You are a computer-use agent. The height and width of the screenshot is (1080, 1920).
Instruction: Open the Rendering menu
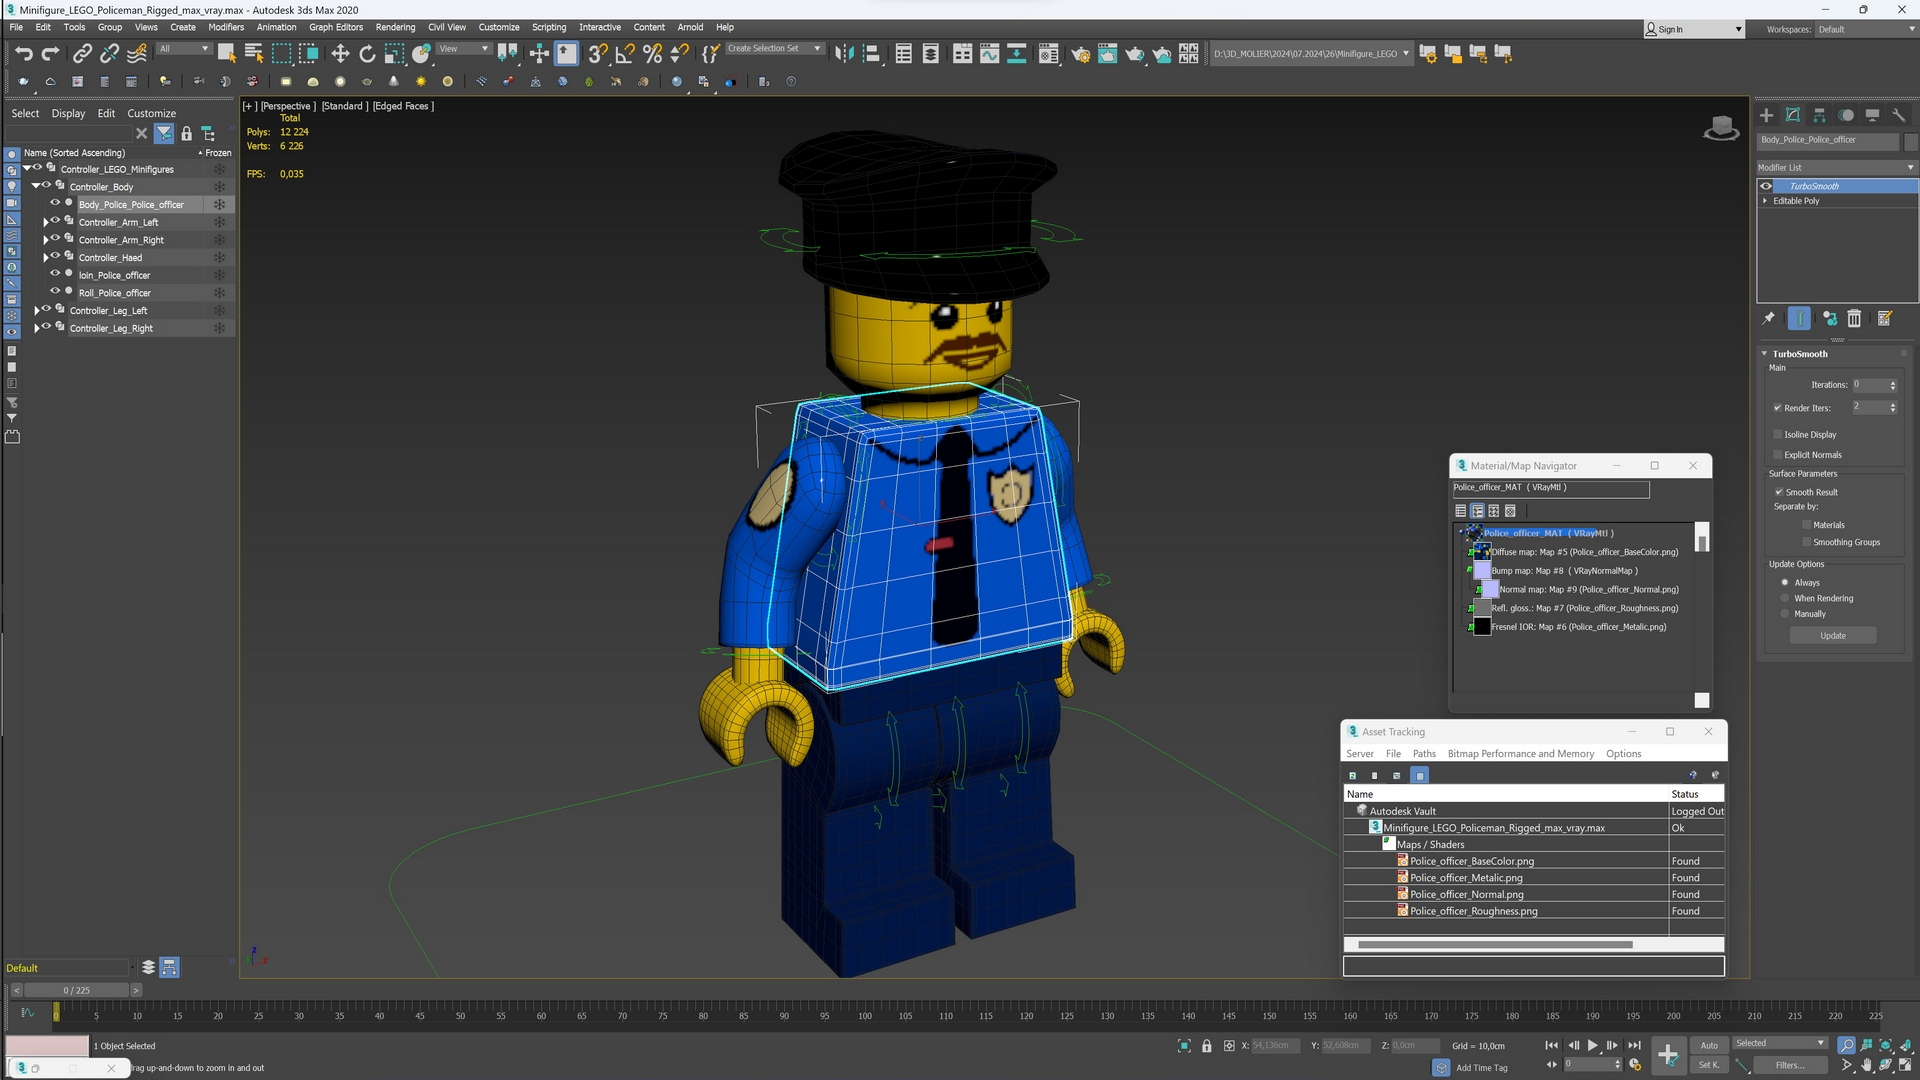[395, 27]
